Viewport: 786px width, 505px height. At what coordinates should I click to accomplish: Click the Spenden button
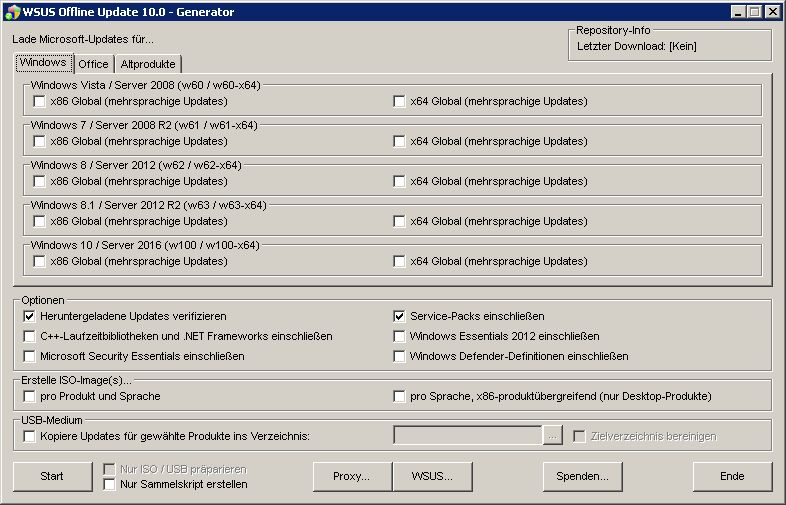coord(582,476)
